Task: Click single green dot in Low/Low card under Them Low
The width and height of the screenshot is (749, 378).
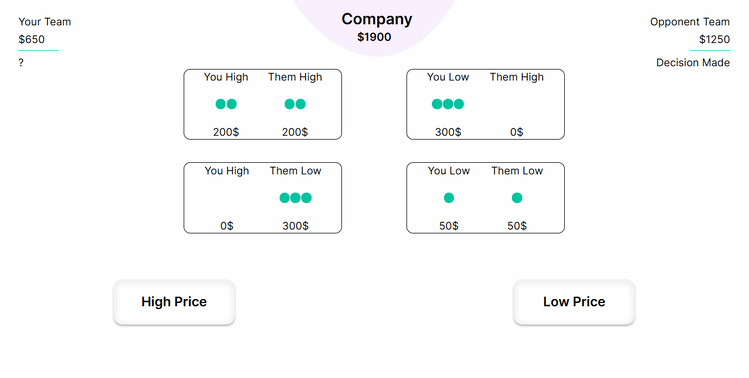Action: tap(517, 198)
